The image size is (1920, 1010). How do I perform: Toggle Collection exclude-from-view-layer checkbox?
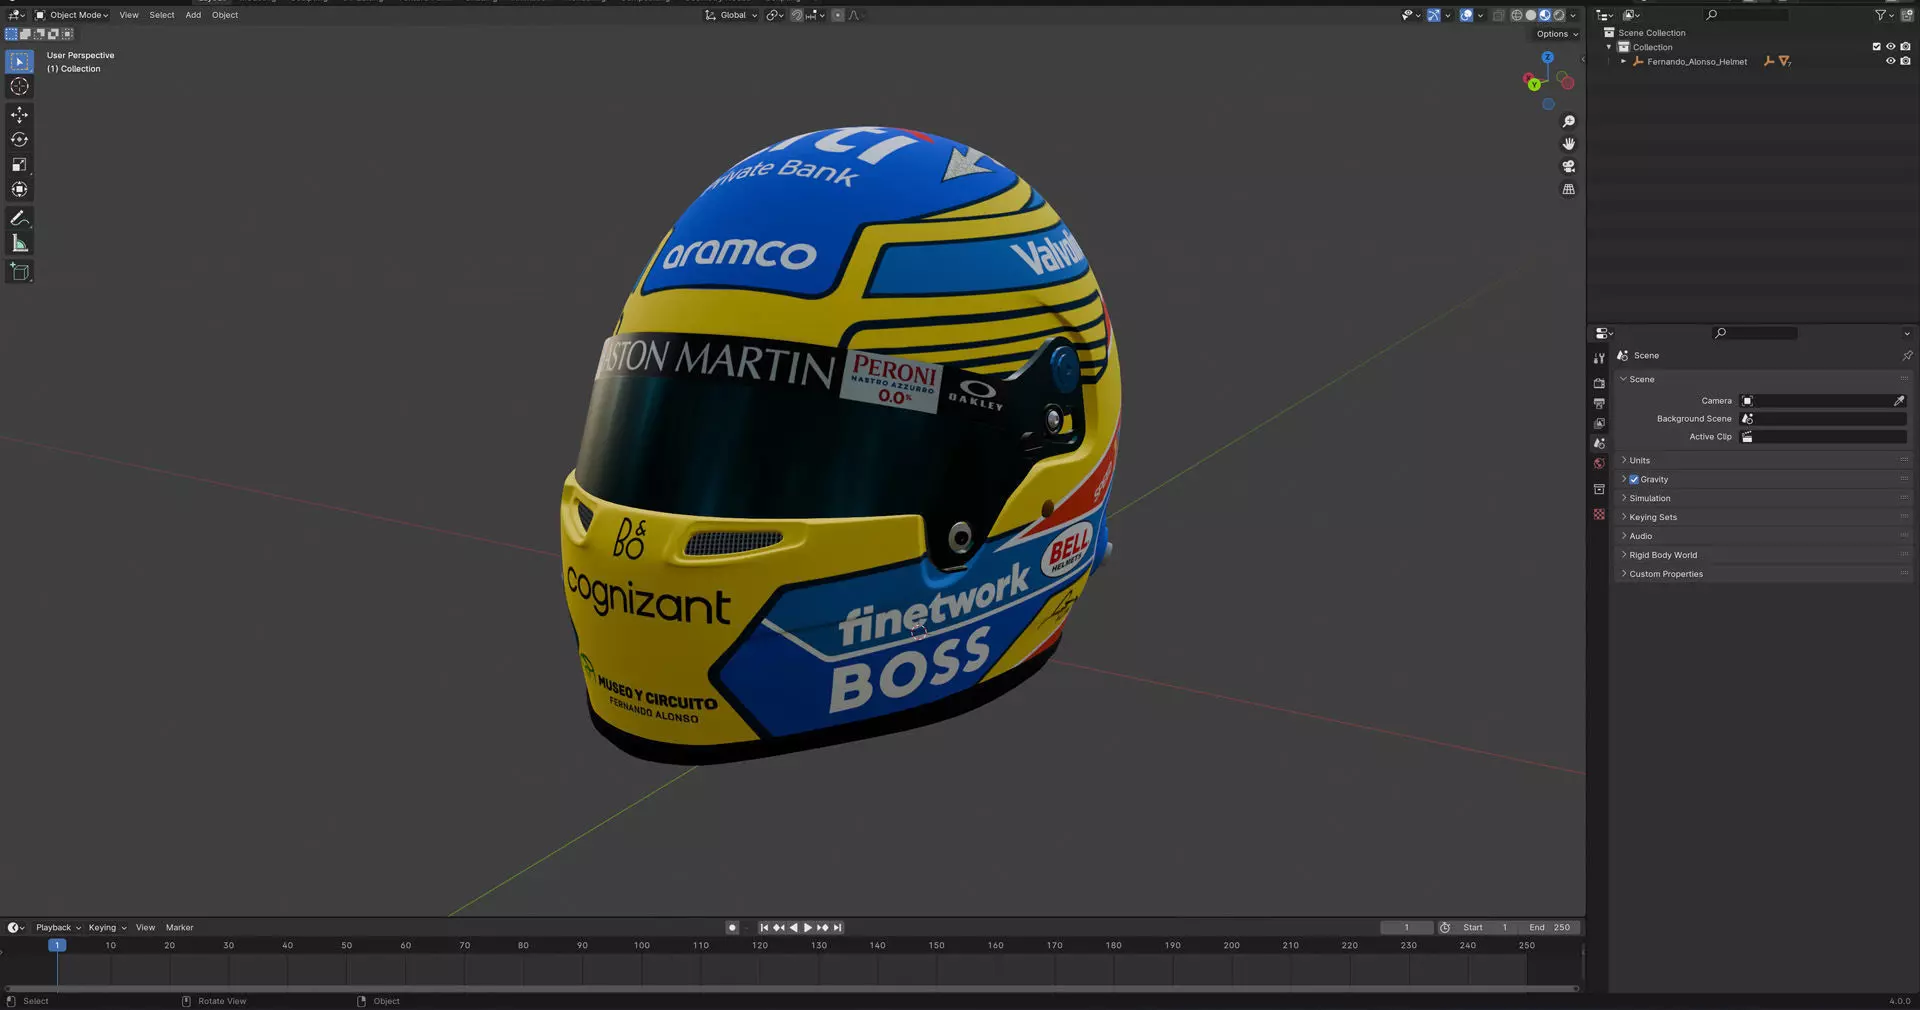click(1876, 47)
